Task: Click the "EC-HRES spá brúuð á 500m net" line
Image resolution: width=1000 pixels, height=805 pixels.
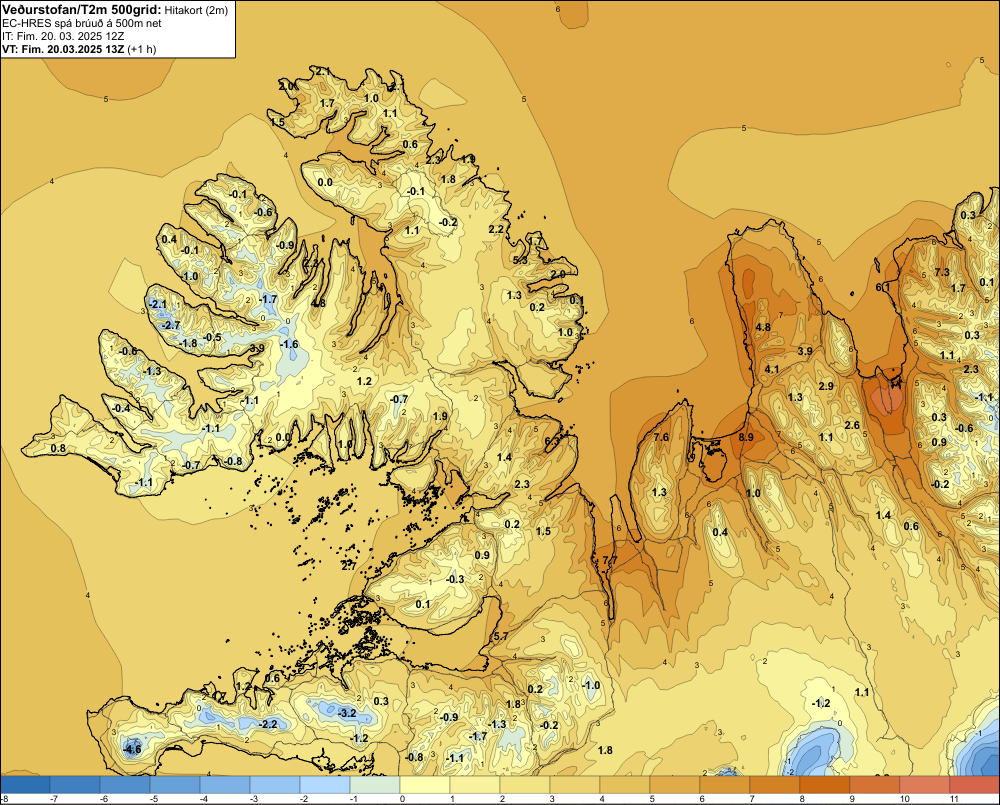Action: (82, 23)
